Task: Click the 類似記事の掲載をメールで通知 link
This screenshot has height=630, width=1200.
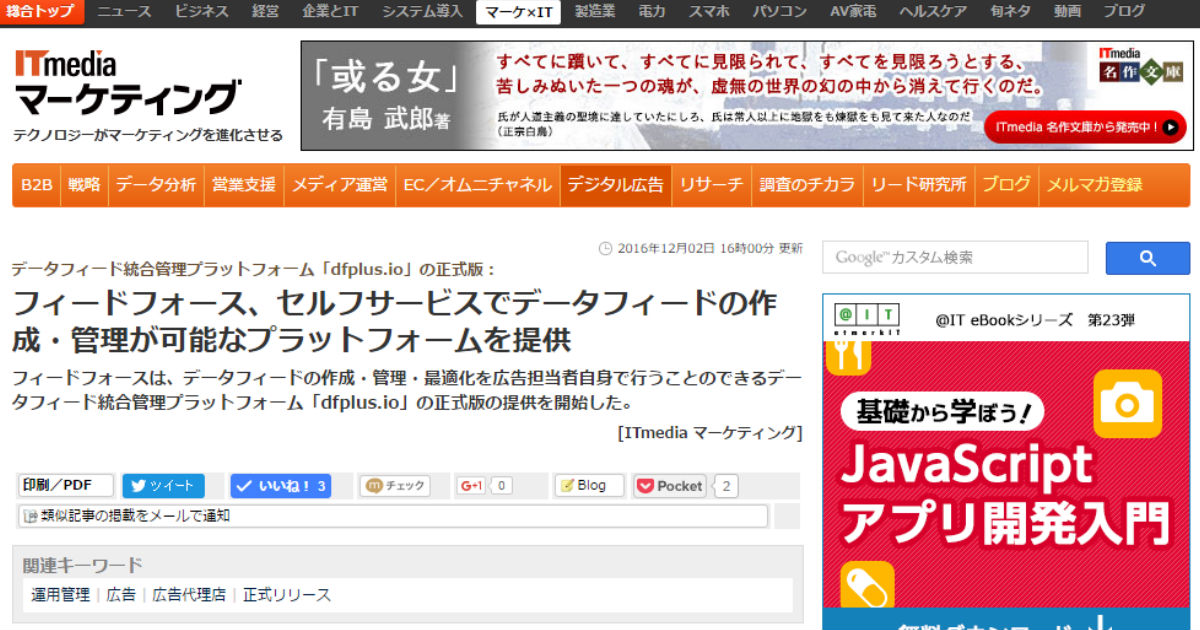Action: pyautogui.click(x=394, y=516)
